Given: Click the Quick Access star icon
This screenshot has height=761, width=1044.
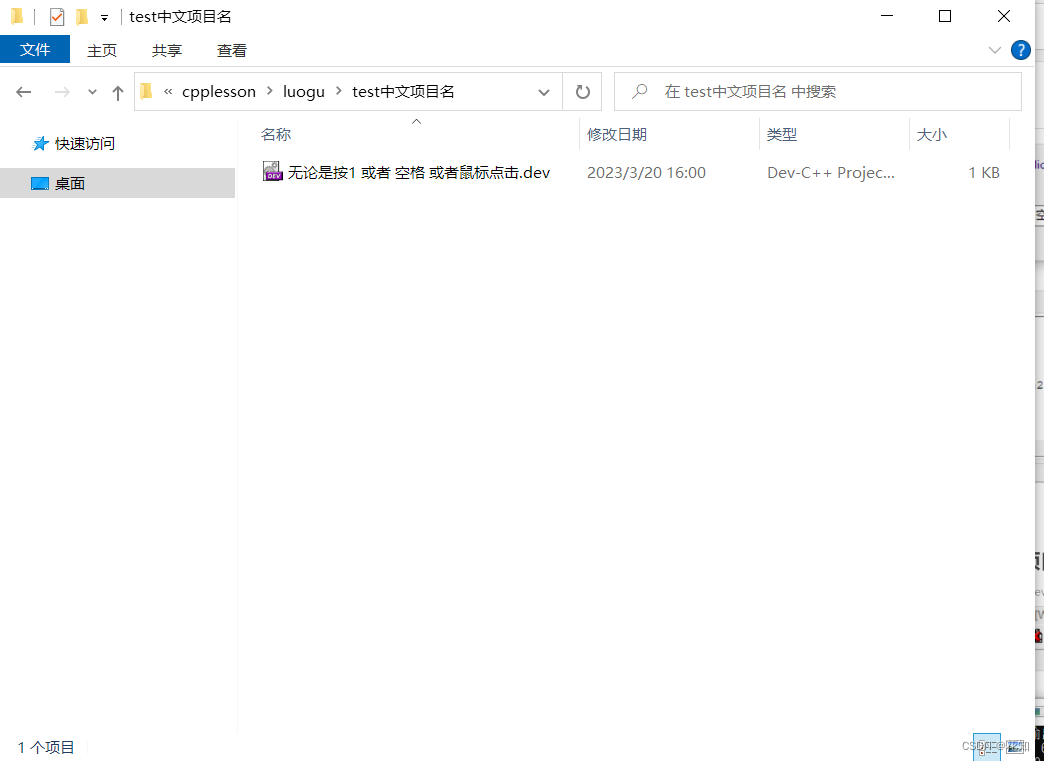Looking at the screenshot, I should [41, 143].
